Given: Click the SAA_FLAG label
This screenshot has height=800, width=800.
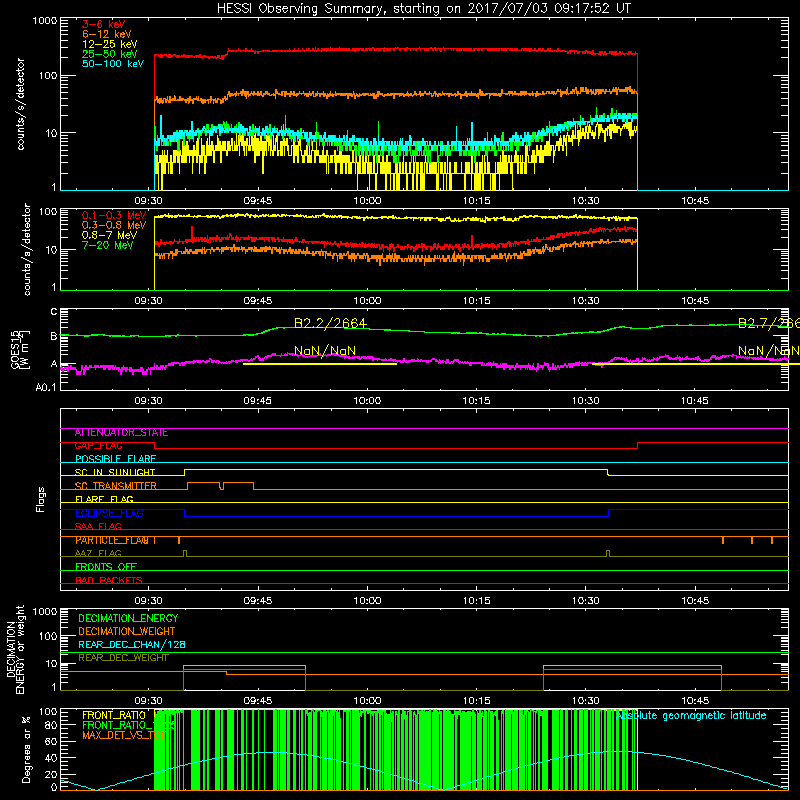Looking at the screenshot, I should (x=98, y=527).
